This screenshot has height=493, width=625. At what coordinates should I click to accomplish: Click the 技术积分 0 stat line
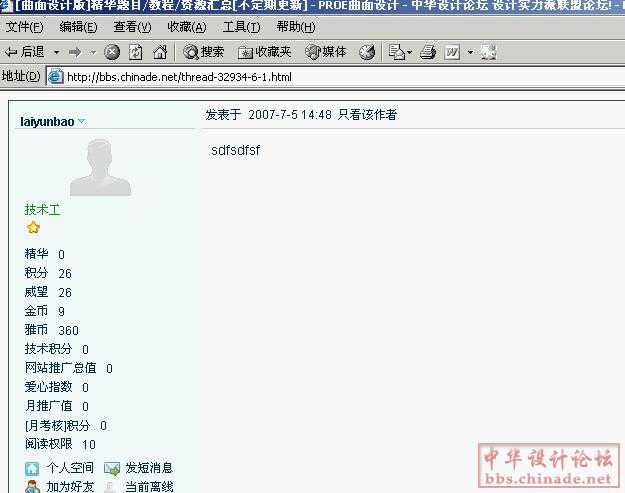pyautogui.click(x=57, y=349)
